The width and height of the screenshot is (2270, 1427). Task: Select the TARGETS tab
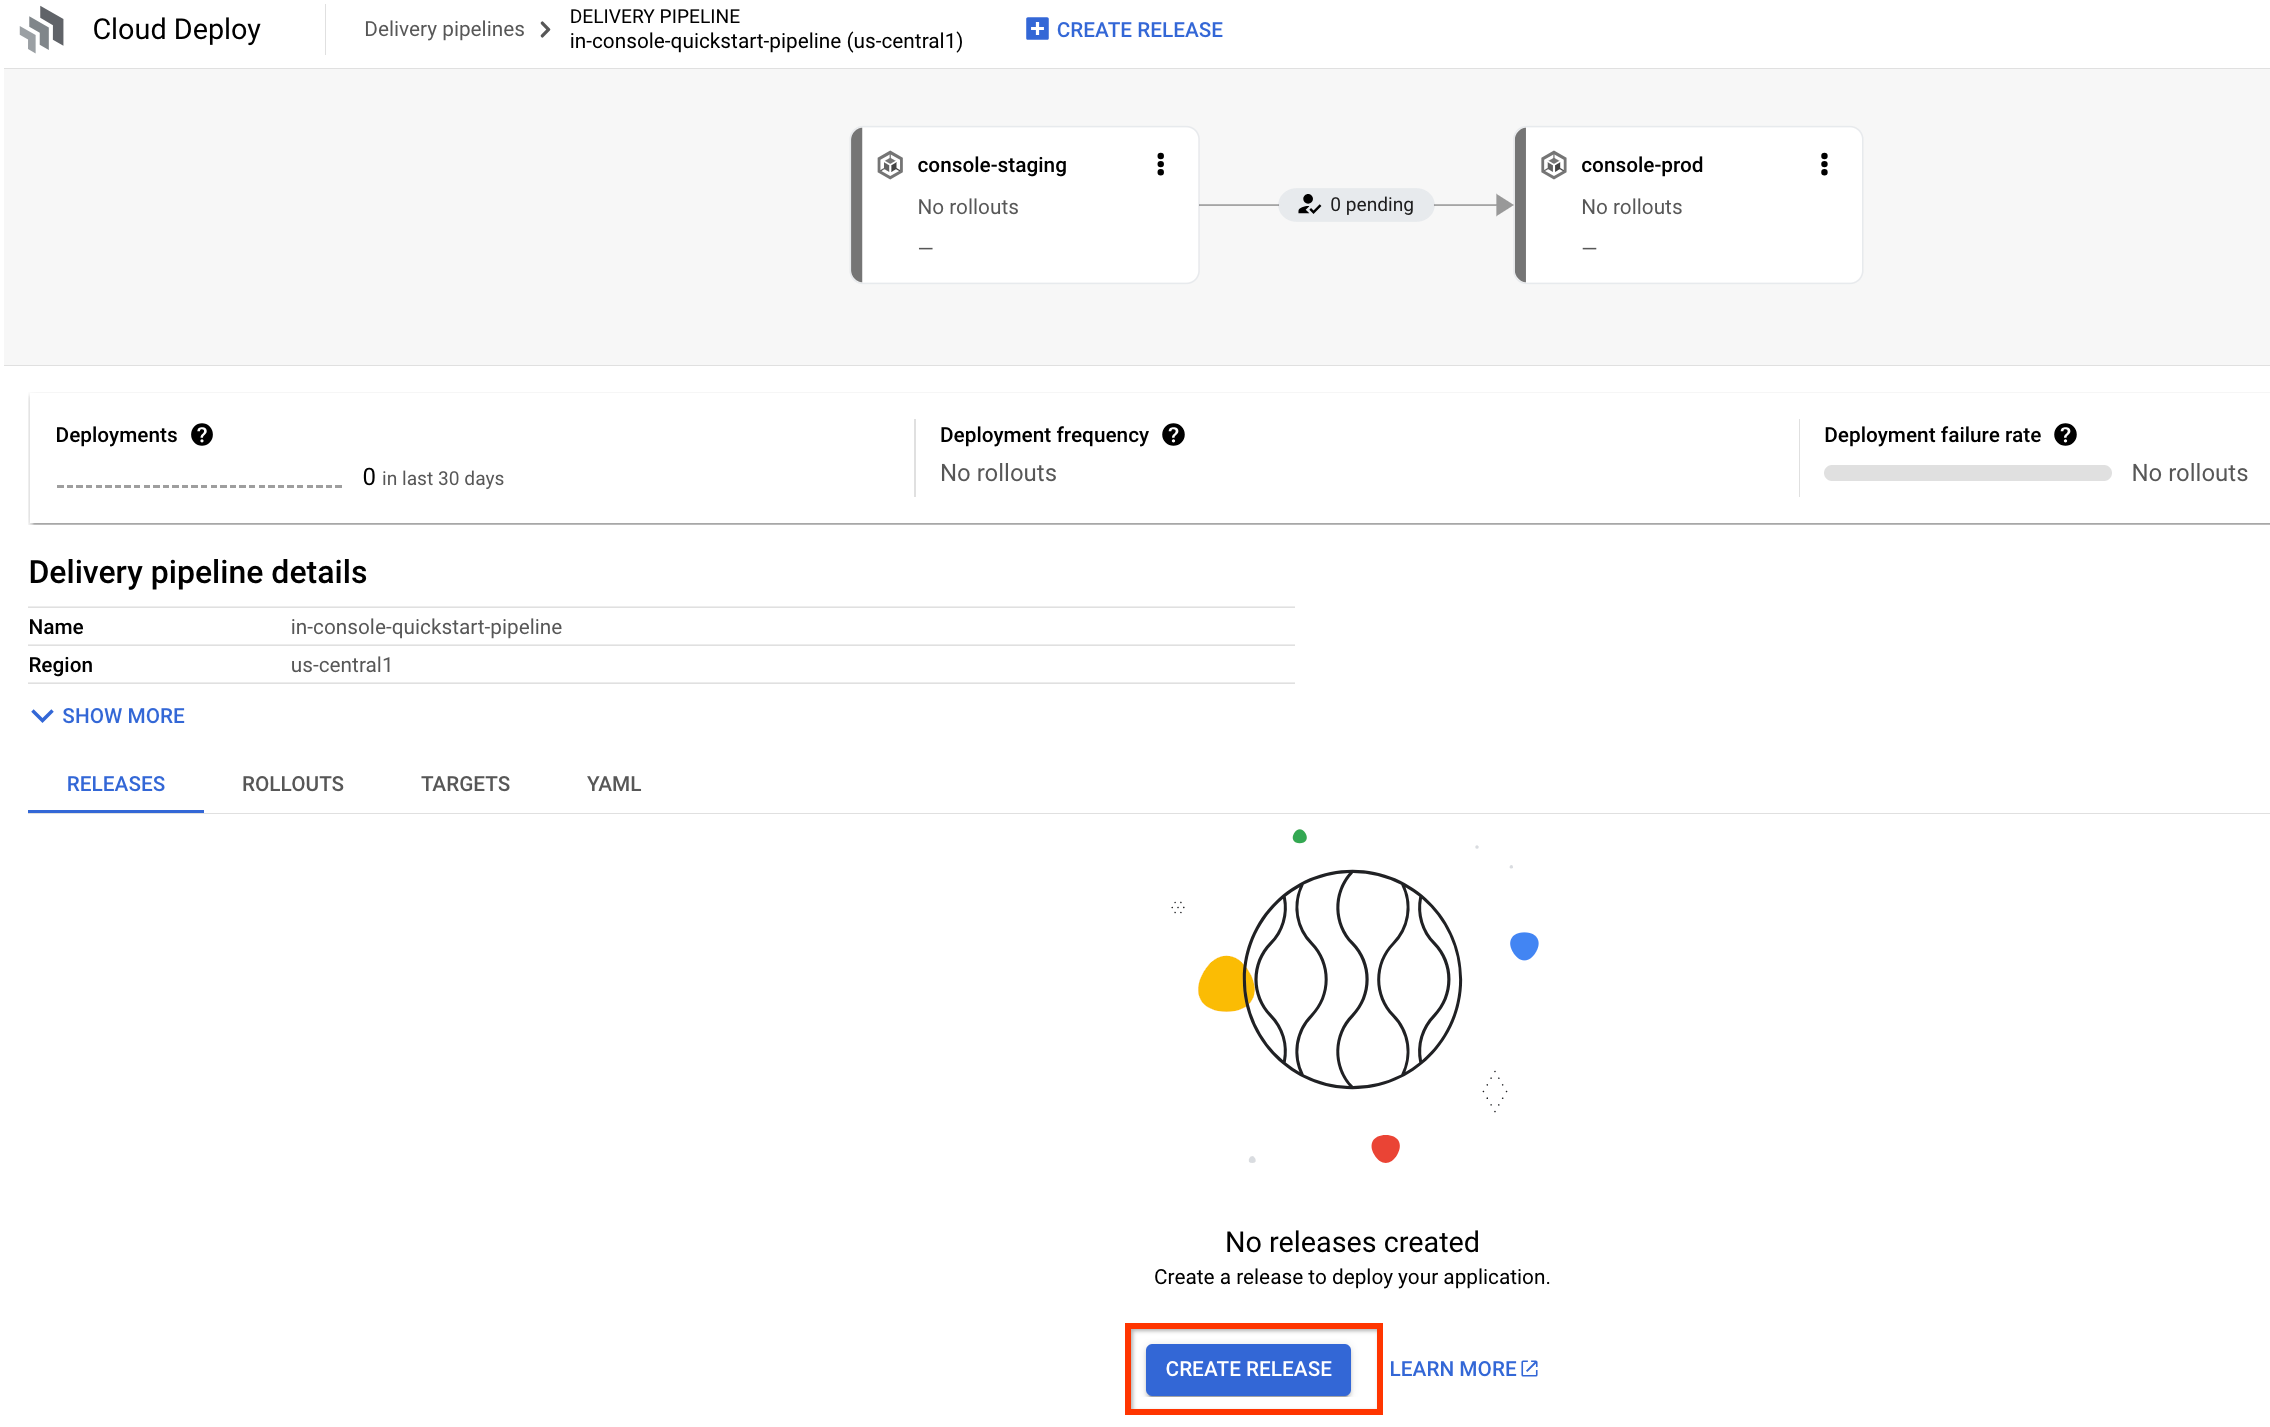pos(464,783)
